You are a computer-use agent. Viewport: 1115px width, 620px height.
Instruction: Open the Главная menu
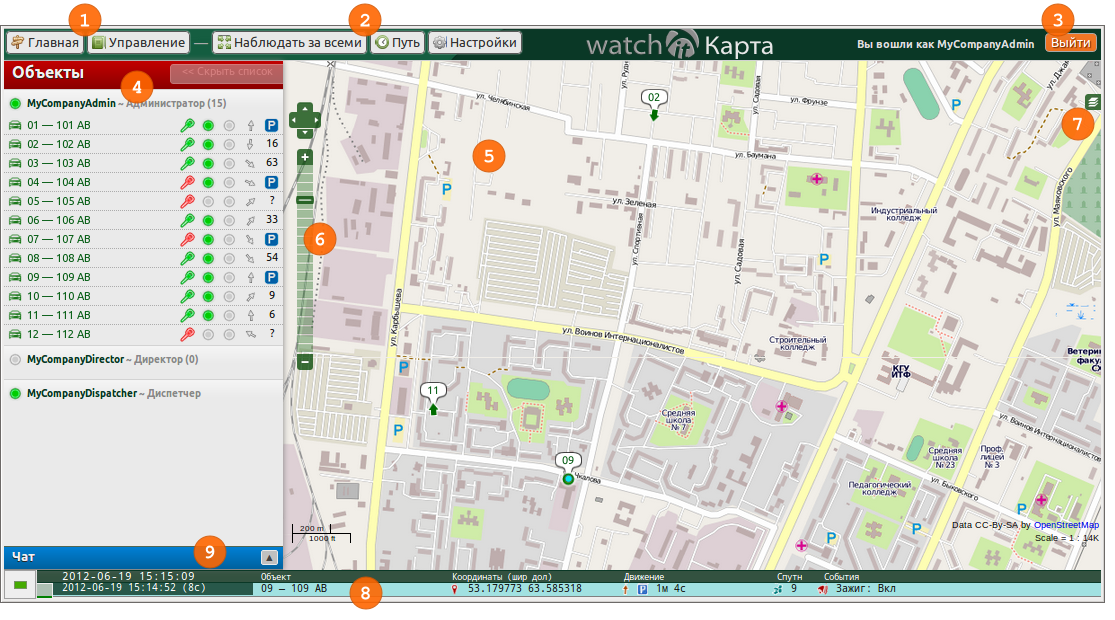coord(46,43)
